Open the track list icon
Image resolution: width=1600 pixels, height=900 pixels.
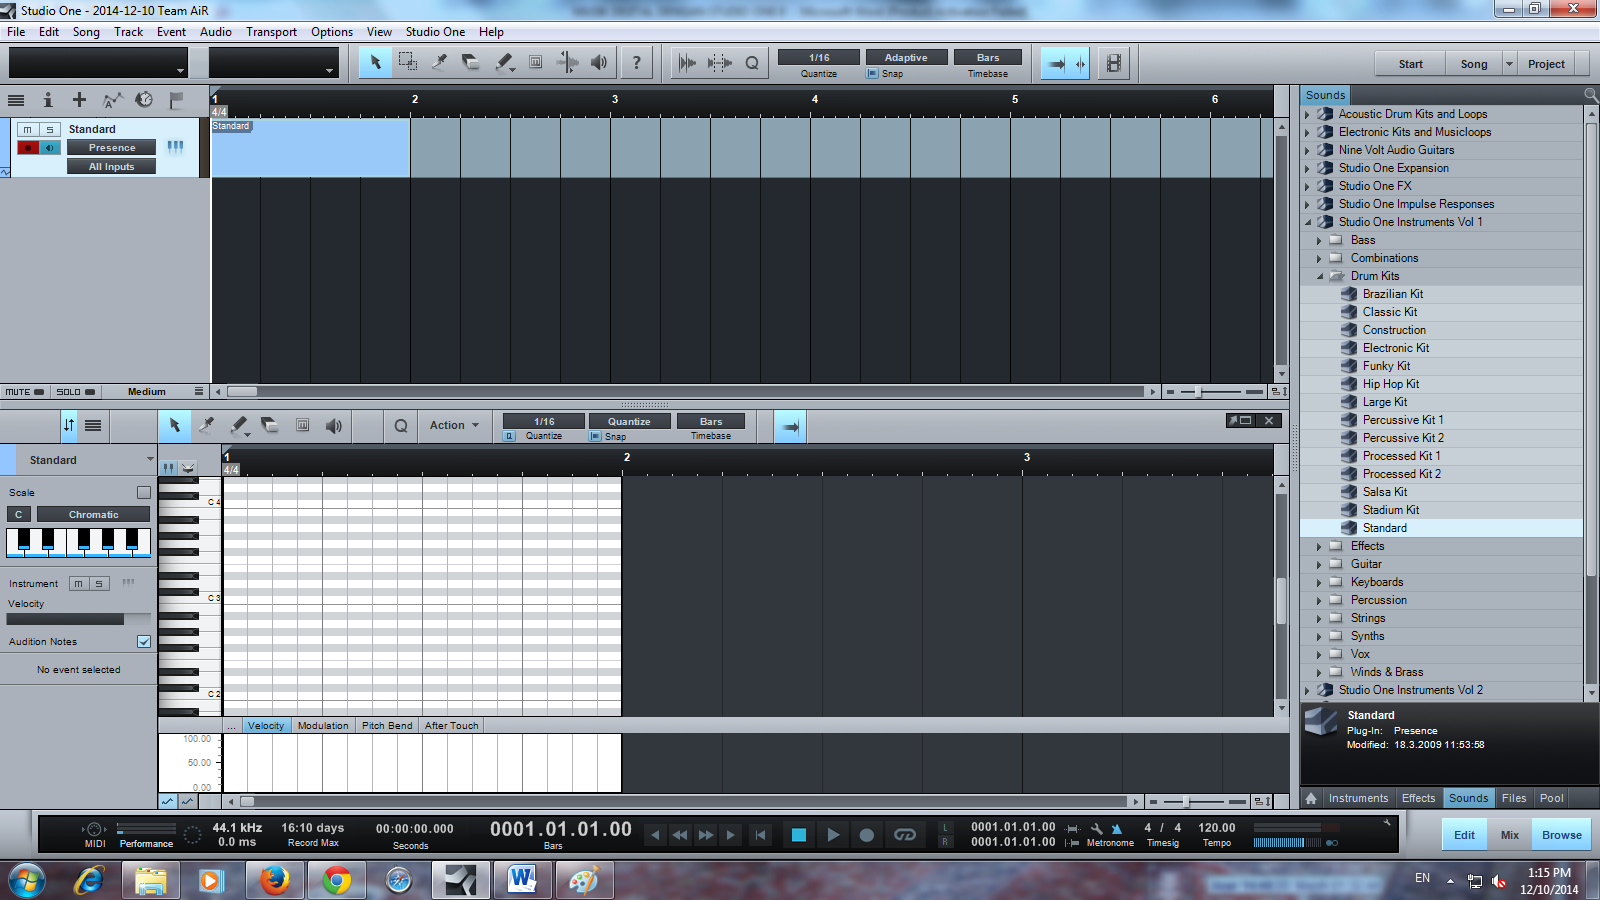16,100
